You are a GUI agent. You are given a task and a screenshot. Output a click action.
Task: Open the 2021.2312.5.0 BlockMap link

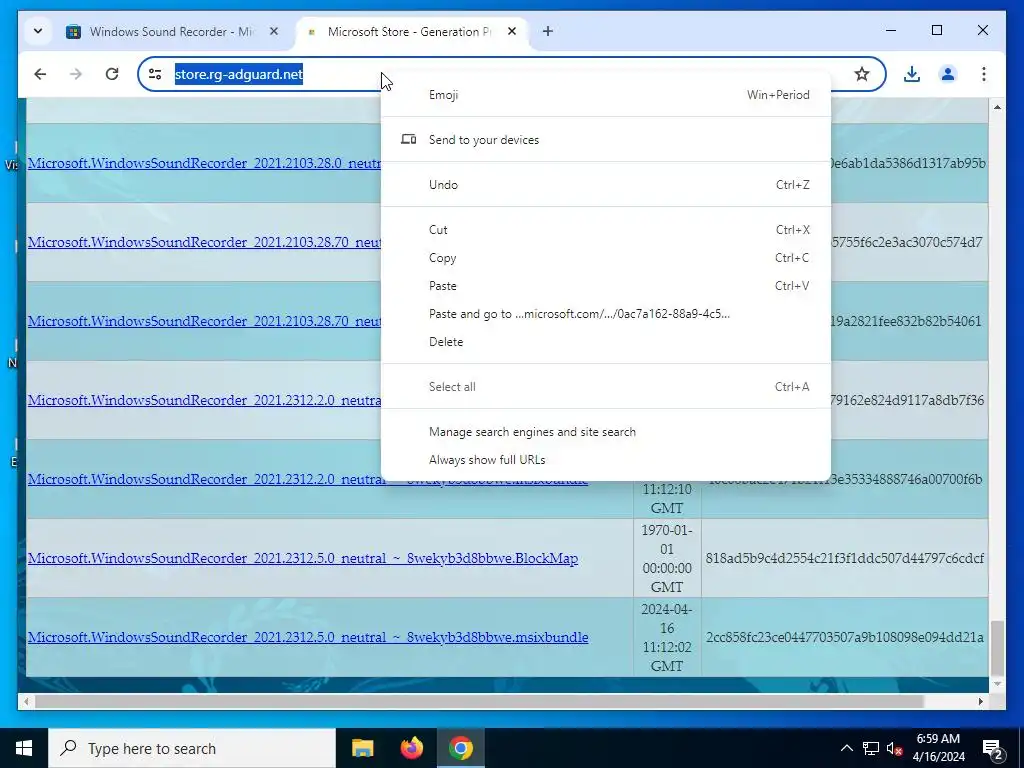pos(302,558)
